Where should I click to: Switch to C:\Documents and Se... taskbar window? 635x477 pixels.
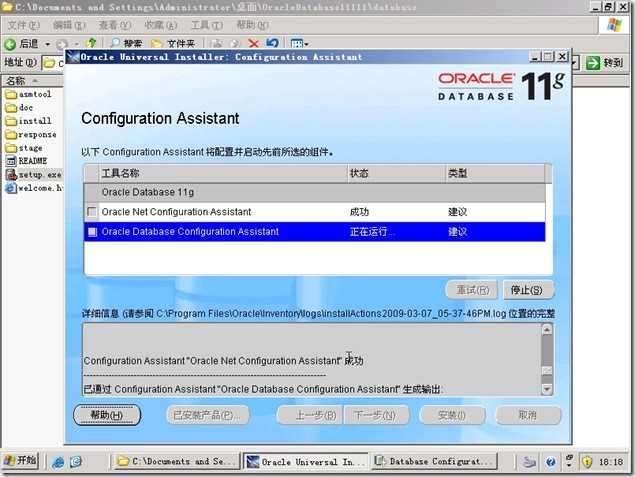pyautogui.click(x=175, y=461)
